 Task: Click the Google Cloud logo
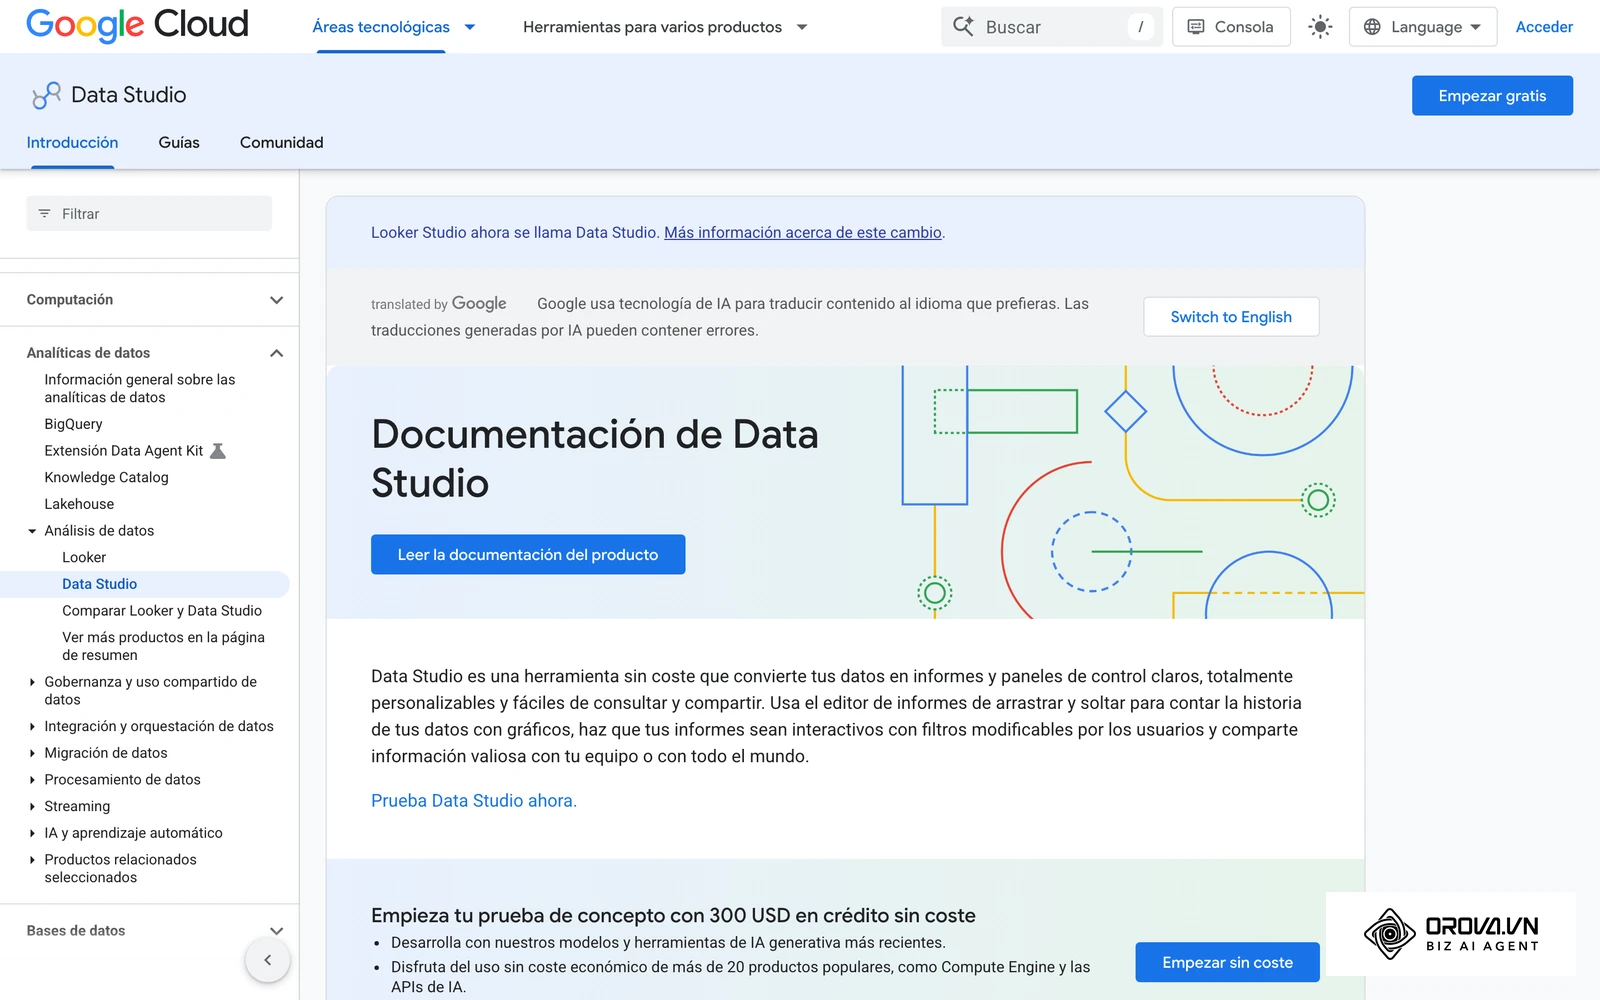click(x=137, y=25)
